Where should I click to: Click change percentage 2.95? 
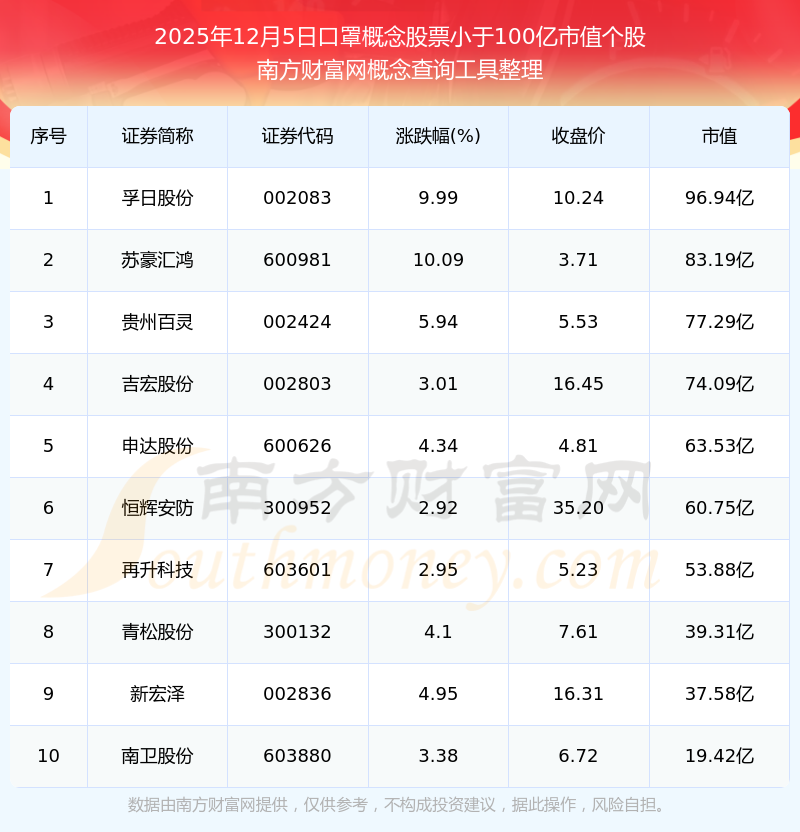pyautogui.click(x=438, y=570)
